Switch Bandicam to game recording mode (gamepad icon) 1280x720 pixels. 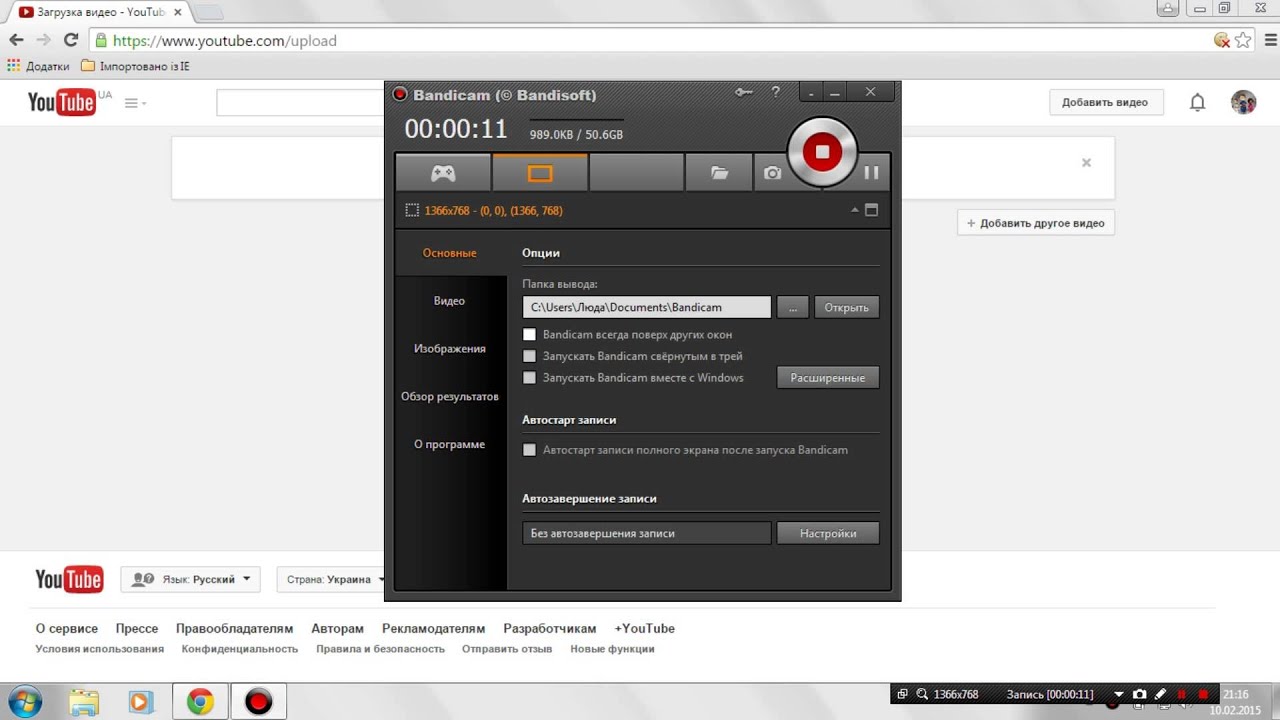click(443, 173)
